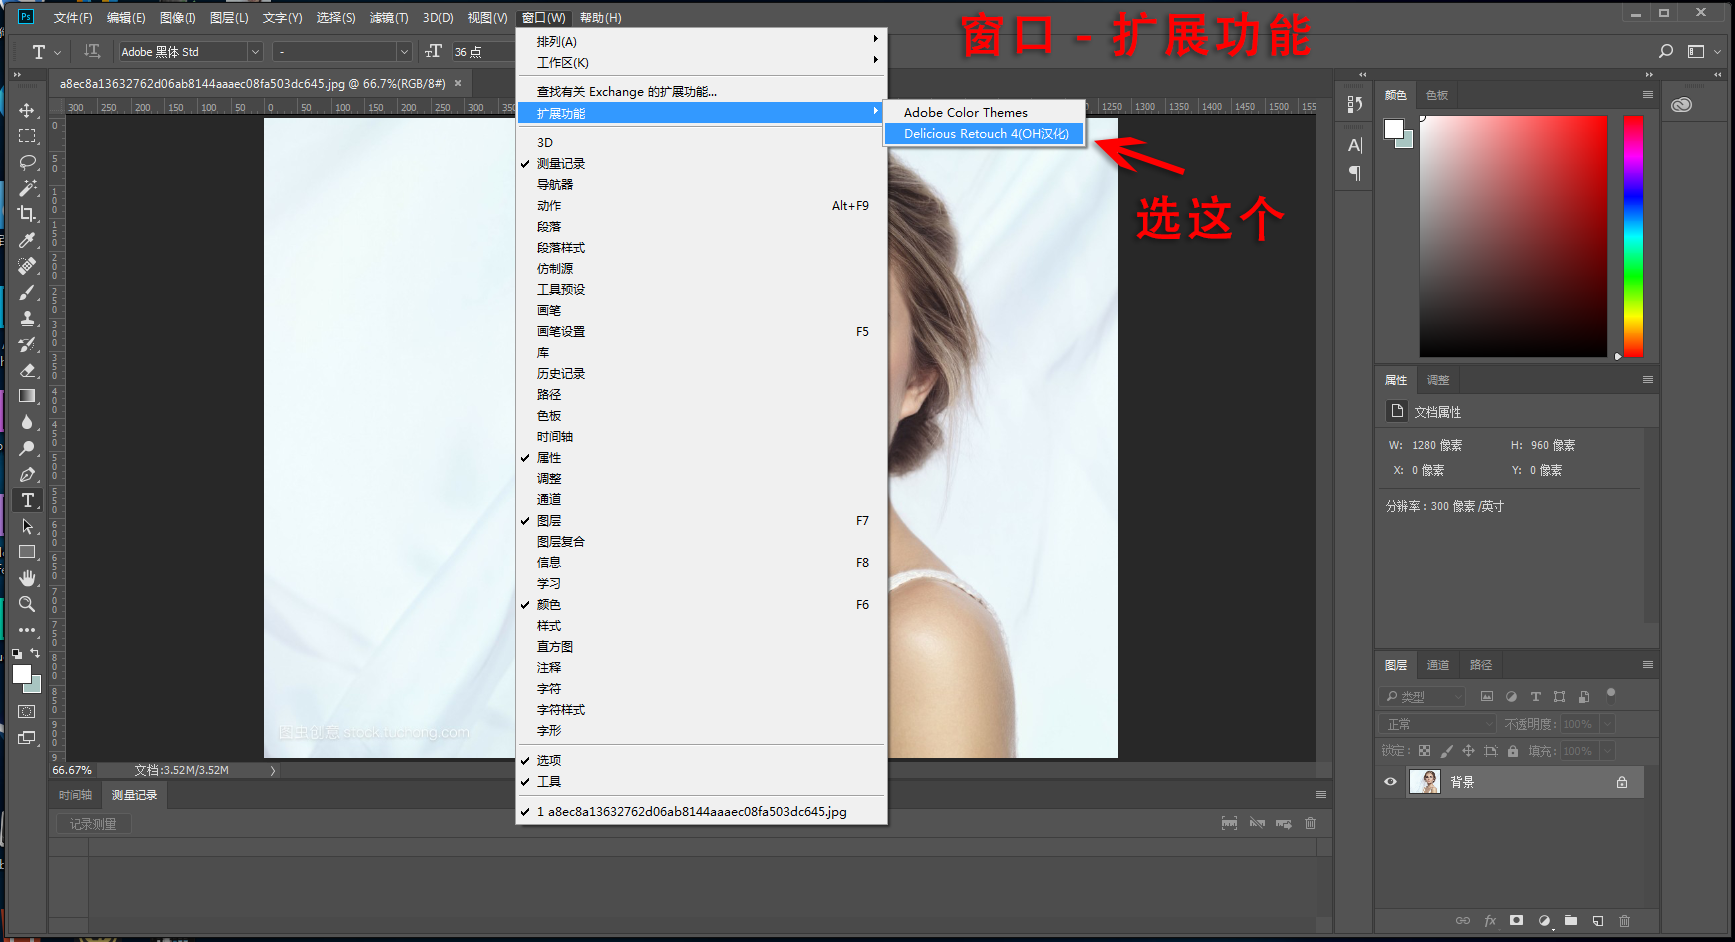Screen dimensions: 1735x942
Task: Activate the Zoom tool
Action: pyautogui.click(x=27, y=604)
